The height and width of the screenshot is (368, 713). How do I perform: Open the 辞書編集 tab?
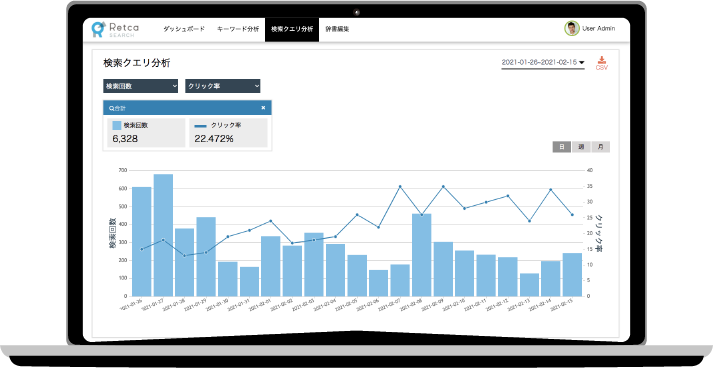pyautogui.click(x=337, y=29)
